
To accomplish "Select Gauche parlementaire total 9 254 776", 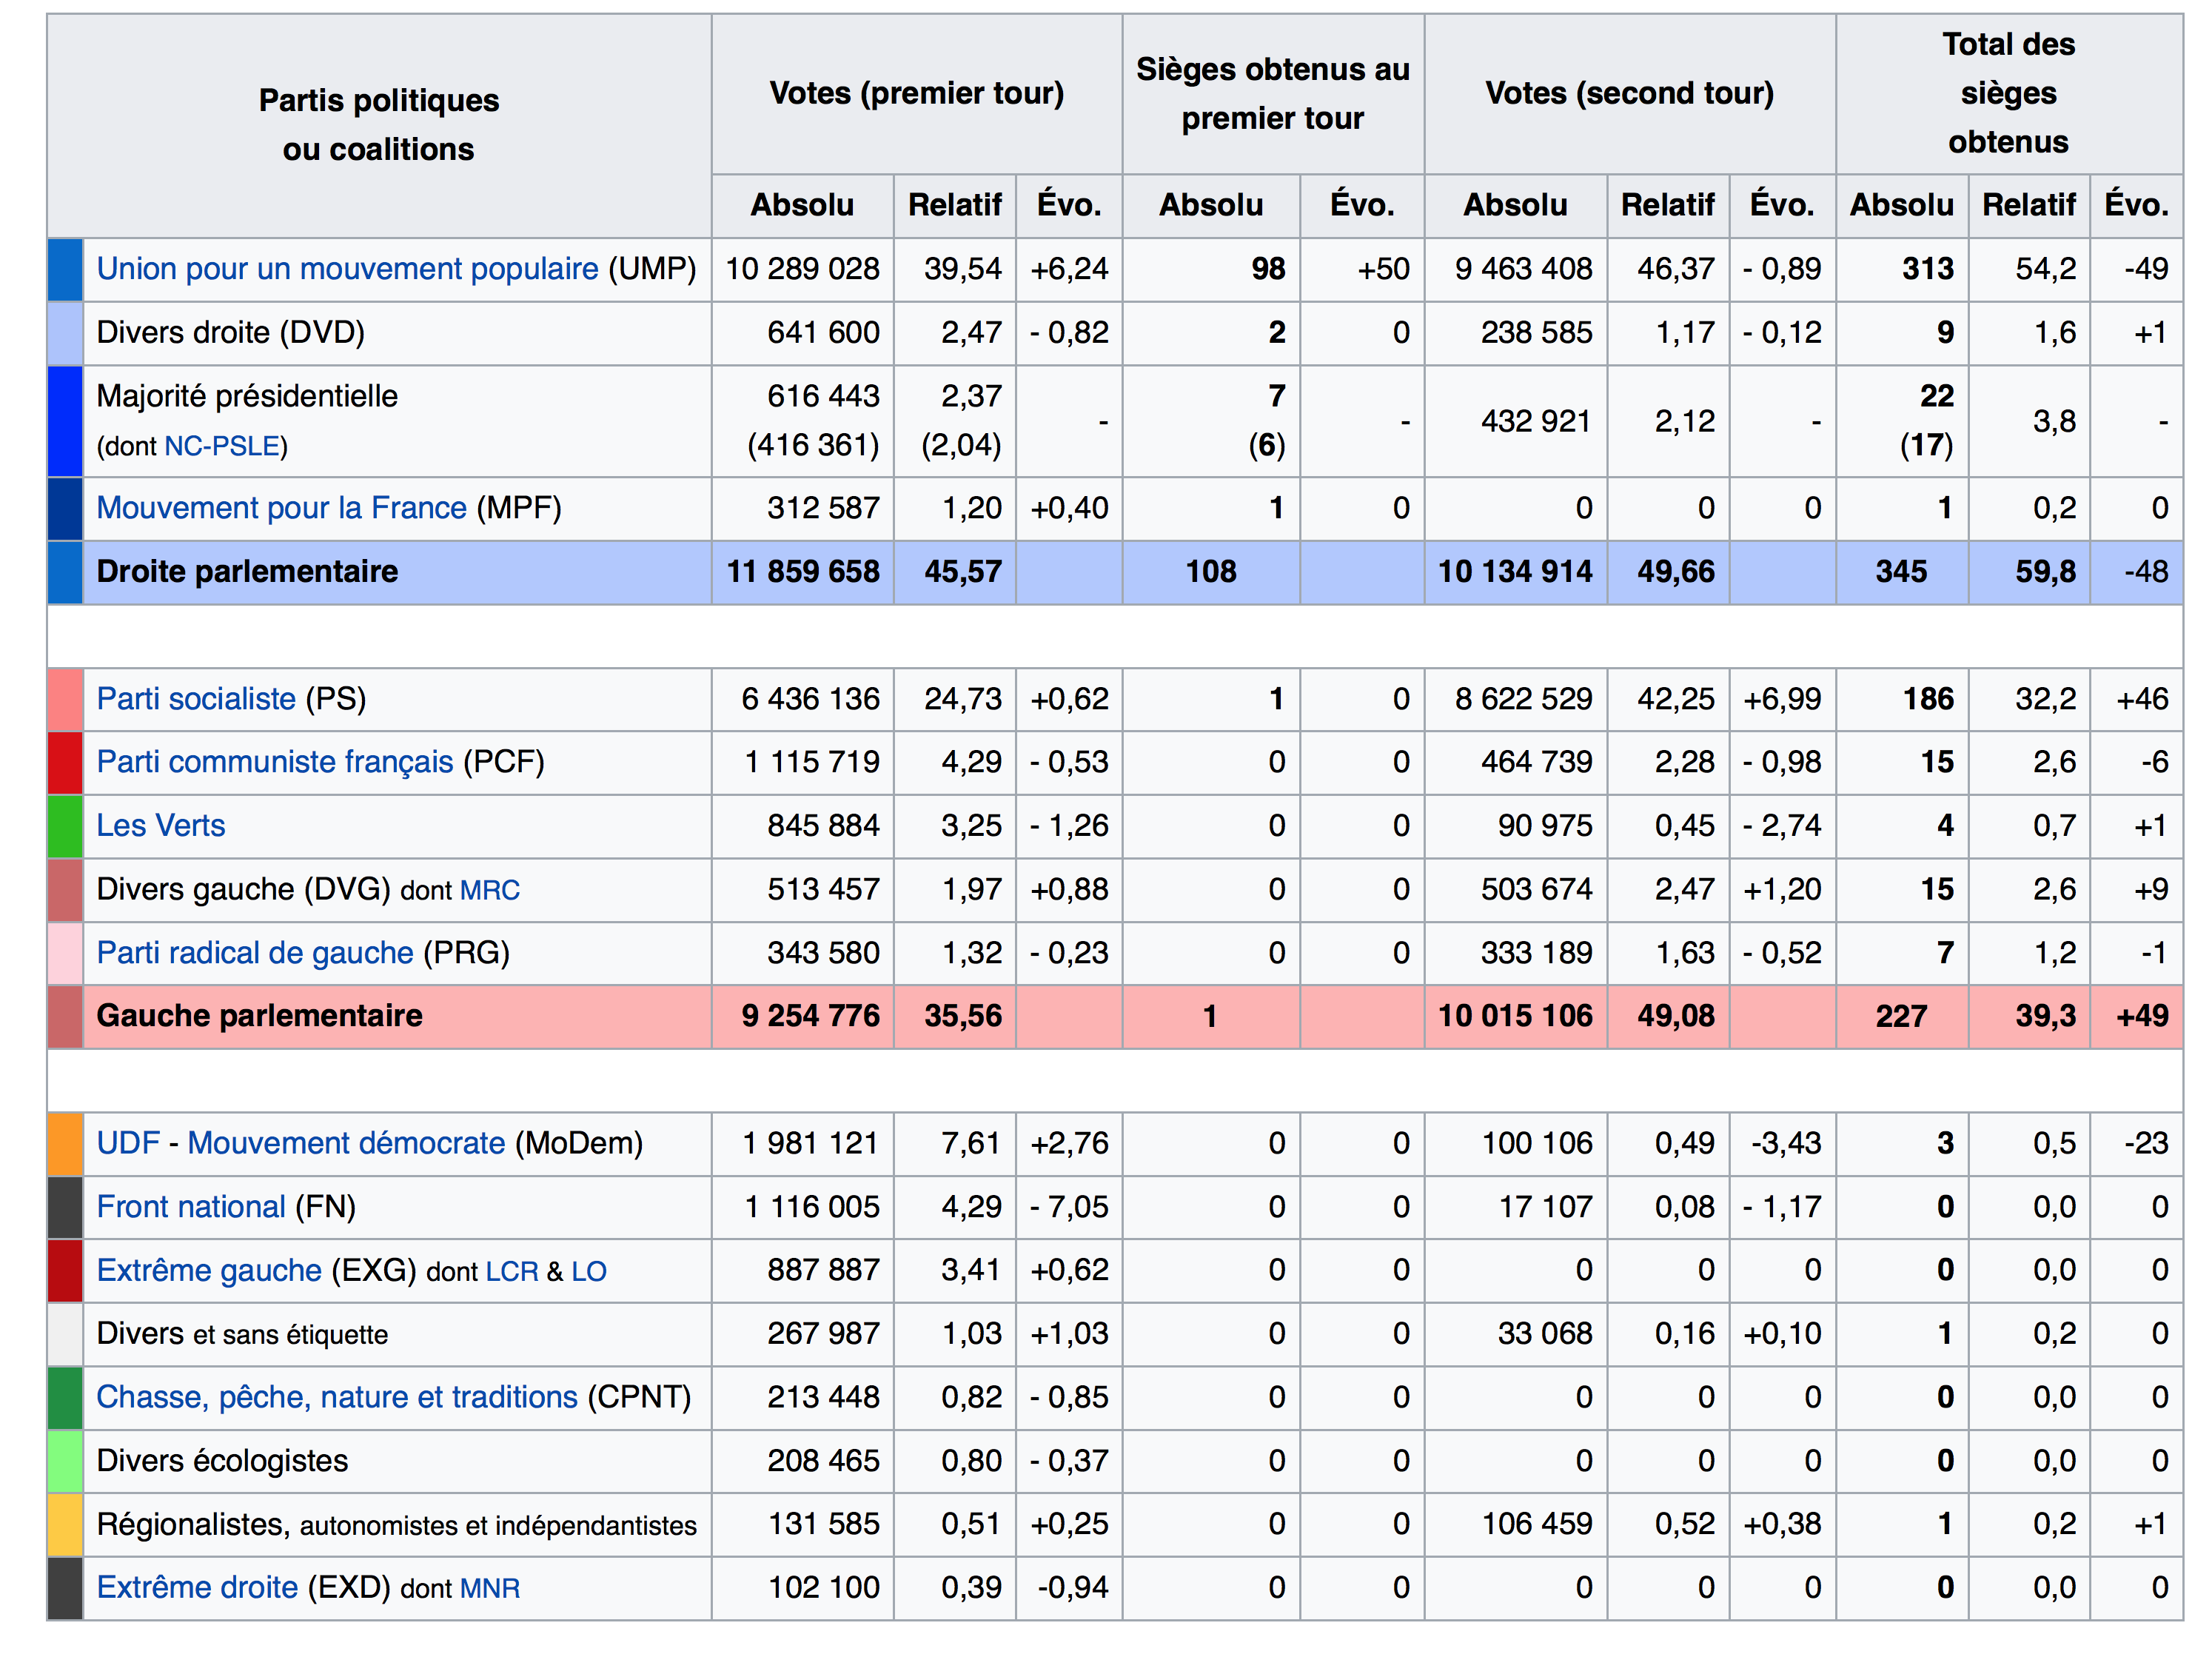I will point(811,1016).
